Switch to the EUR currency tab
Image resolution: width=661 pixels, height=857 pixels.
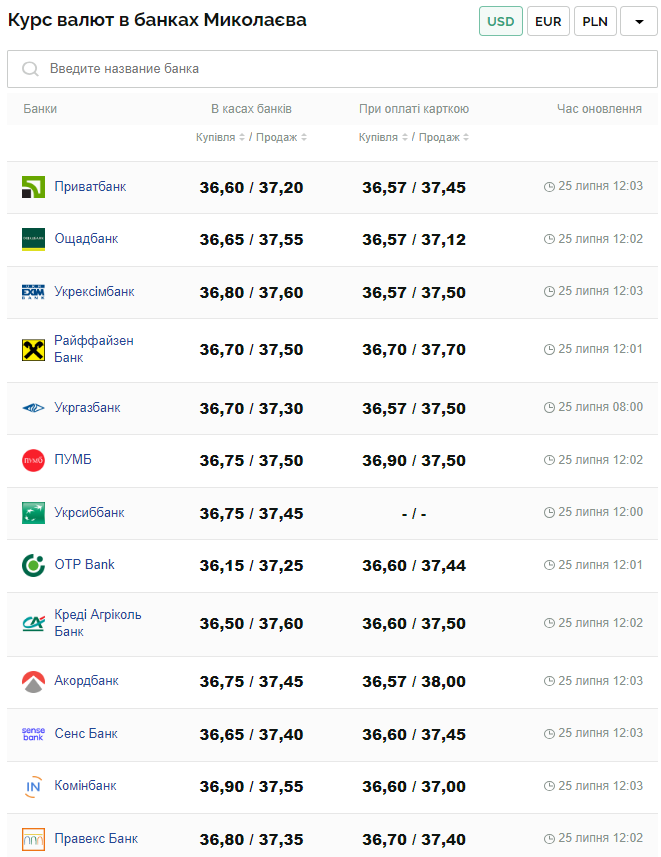(x=548, y=21)
